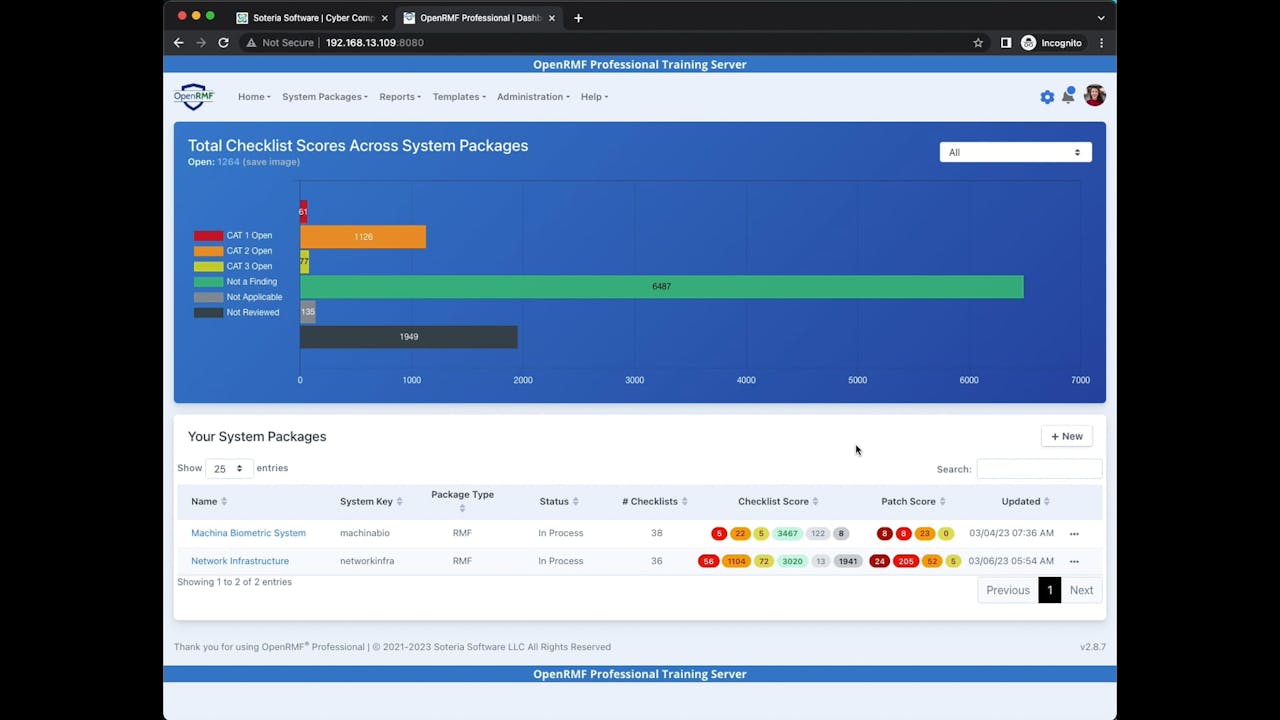The height and width of the screenshot is (720, 1280).
Task: Open the settings gear icon
Action: [x=1047, y=96]
